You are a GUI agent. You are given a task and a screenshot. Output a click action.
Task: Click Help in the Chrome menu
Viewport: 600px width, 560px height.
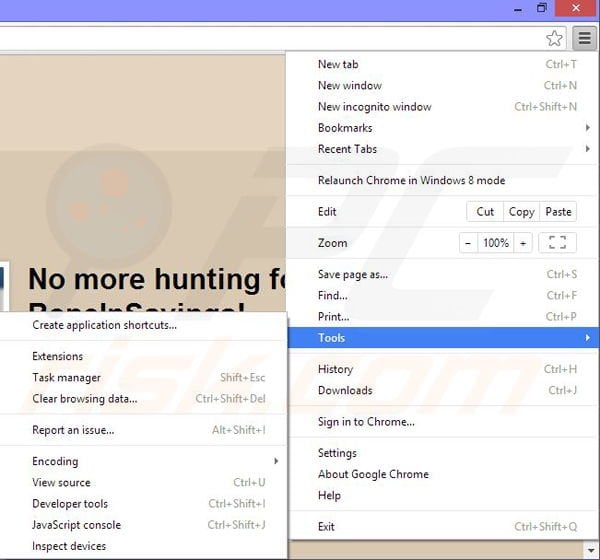click(442, 495)
